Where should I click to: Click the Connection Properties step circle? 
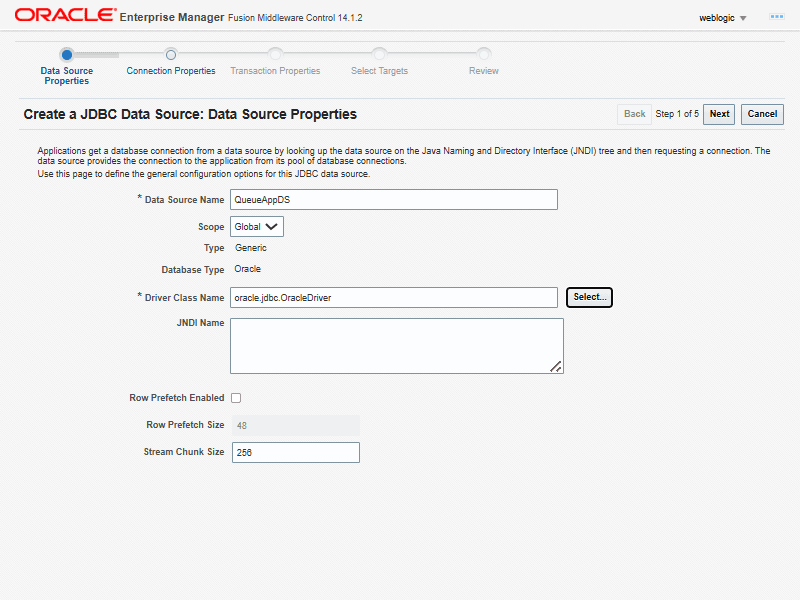[x=171, y=54]
